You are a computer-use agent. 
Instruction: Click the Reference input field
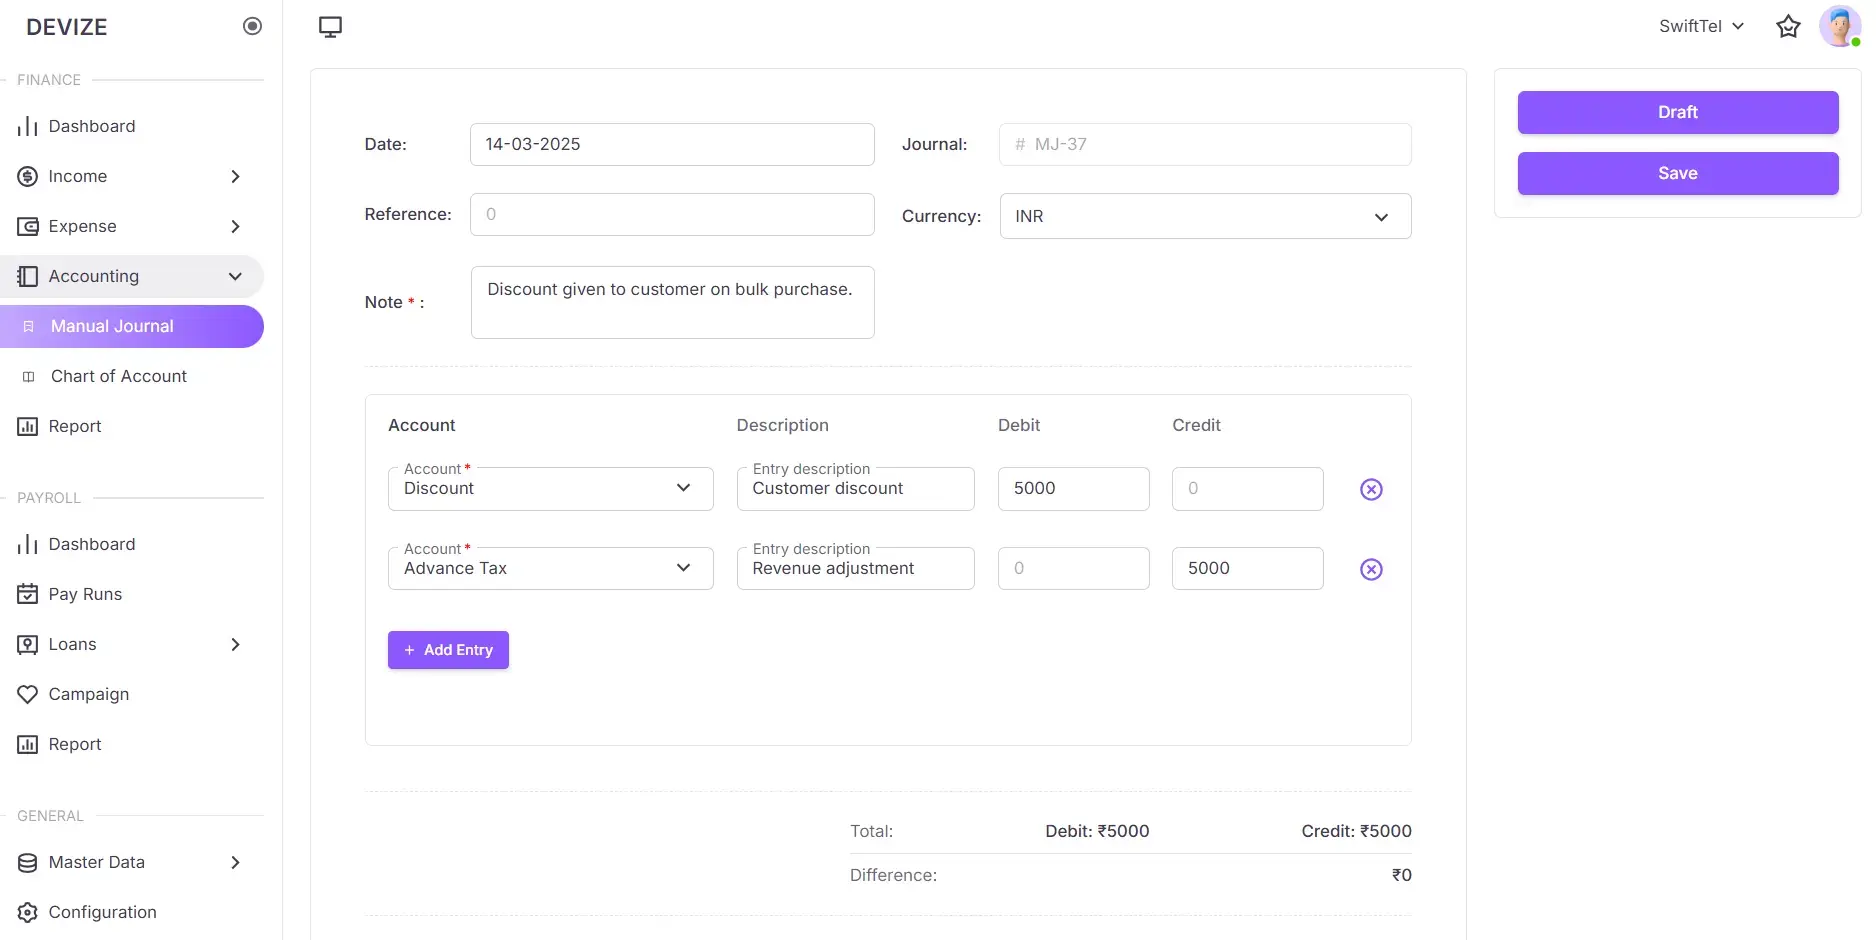pos(672,214)
